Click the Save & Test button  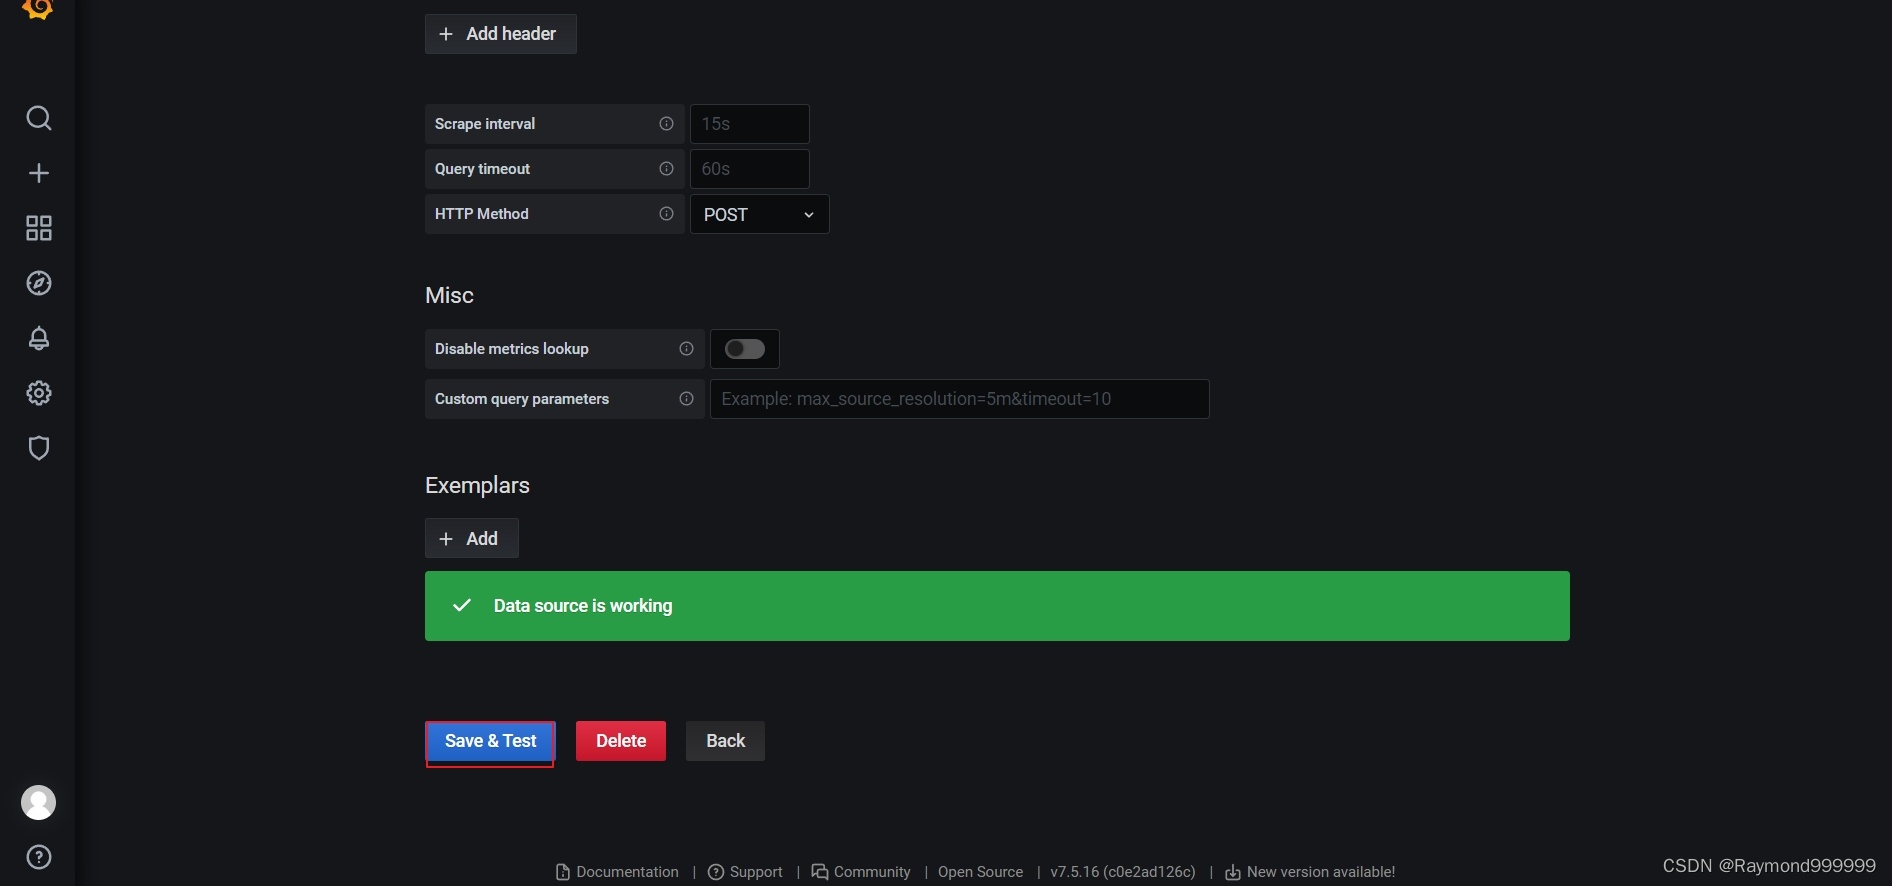(490, 741)
